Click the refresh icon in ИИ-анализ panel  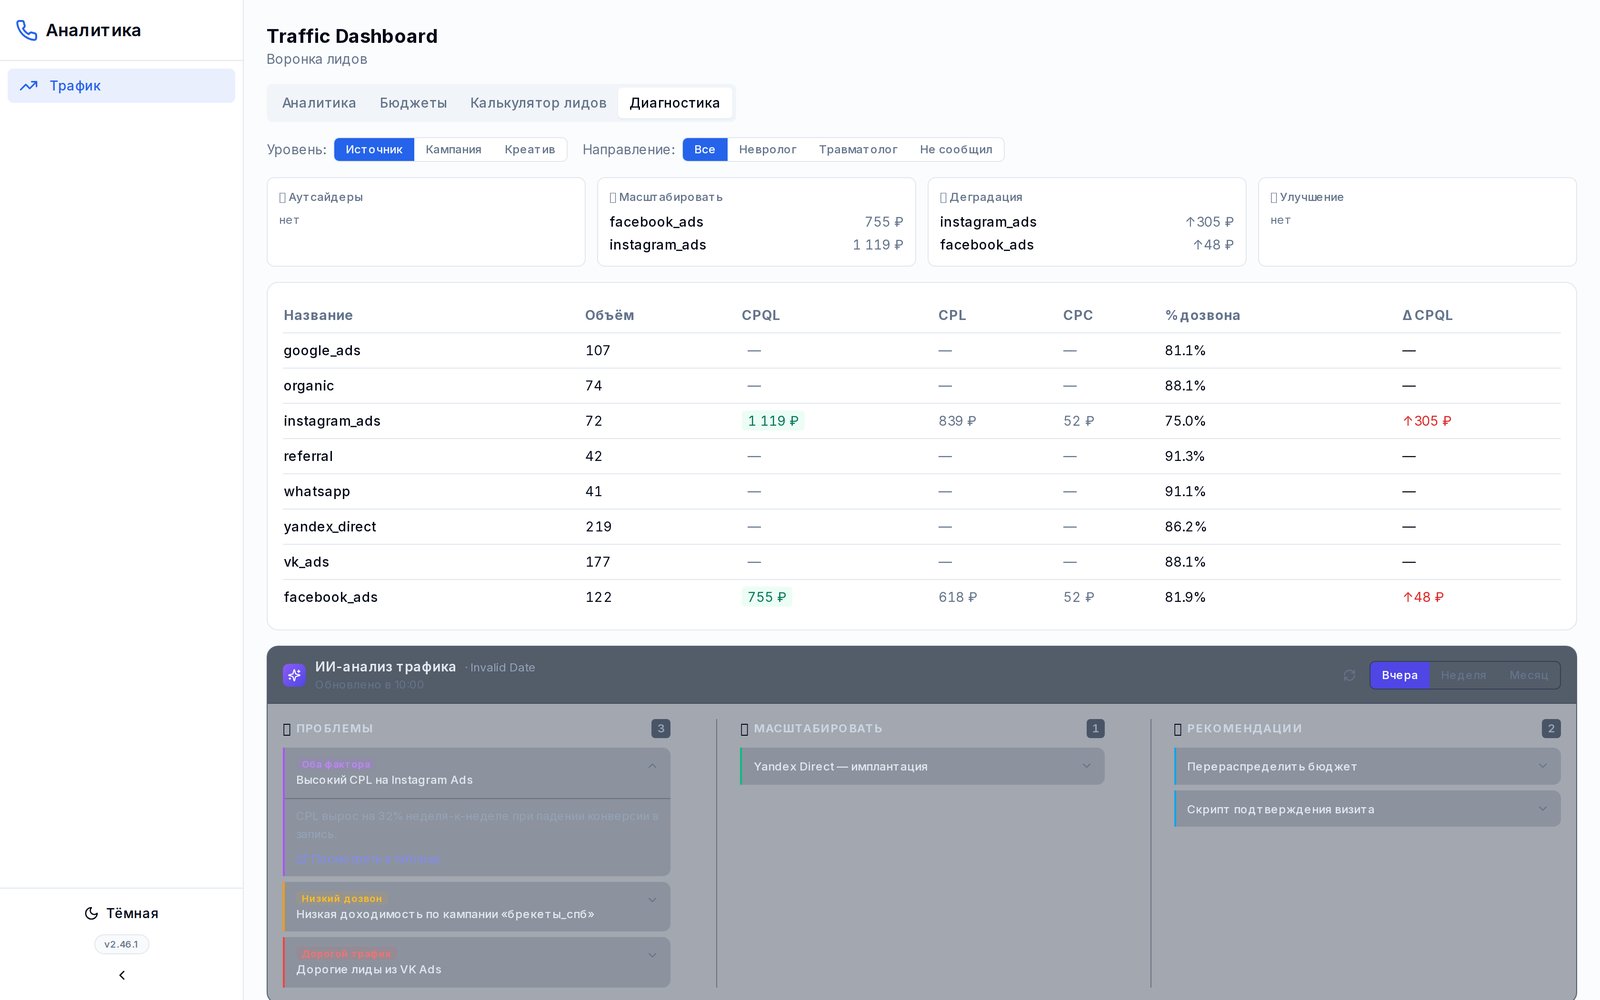[1349, 675]
